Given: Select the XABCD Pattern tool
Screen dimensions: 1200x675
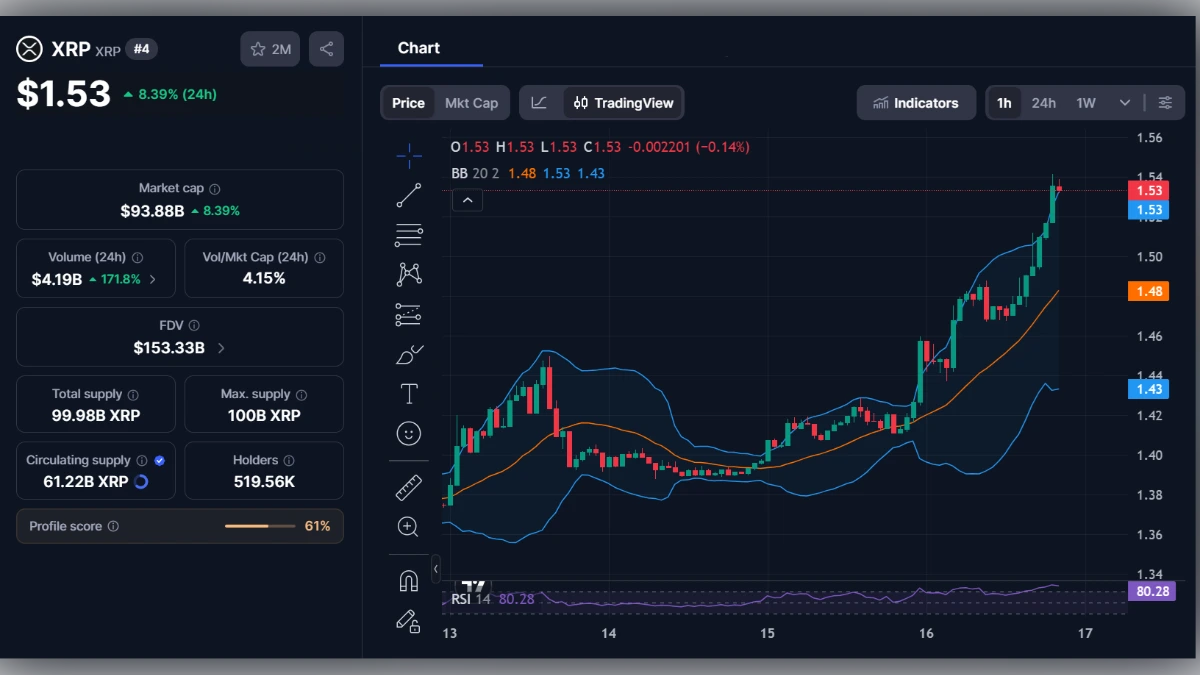Looking at the screenshot, I should 408,273.
